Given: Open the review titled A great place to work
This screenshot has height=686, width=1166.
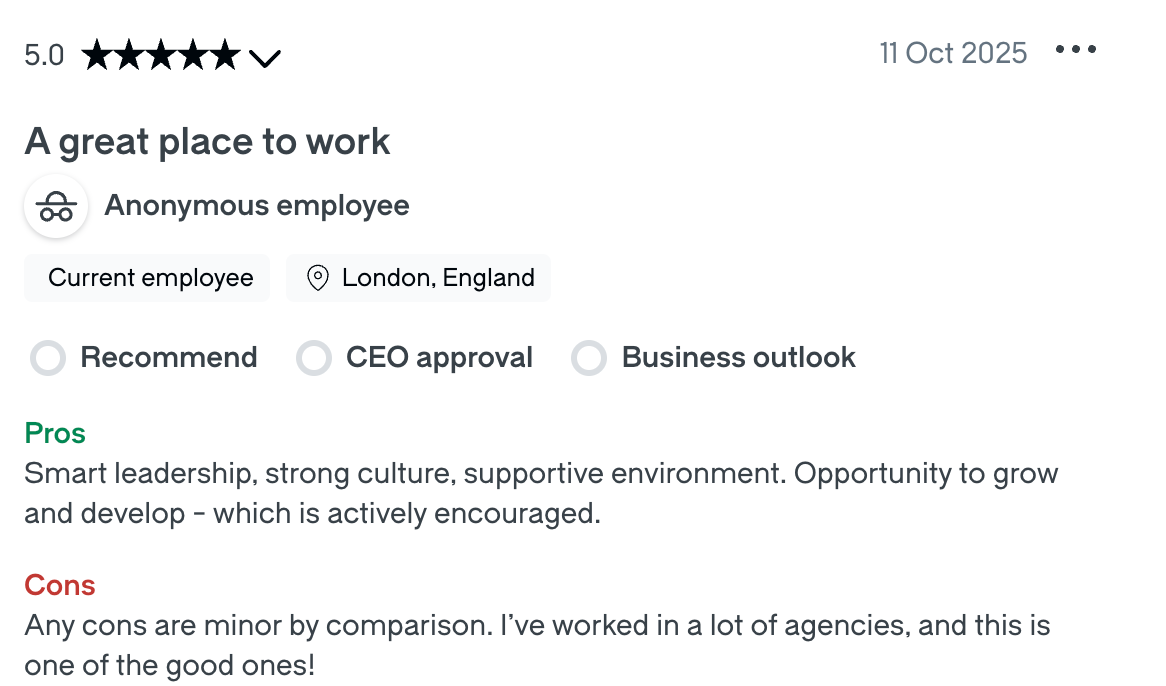Looking at the screenshot, I should click(x=207, y=141).
